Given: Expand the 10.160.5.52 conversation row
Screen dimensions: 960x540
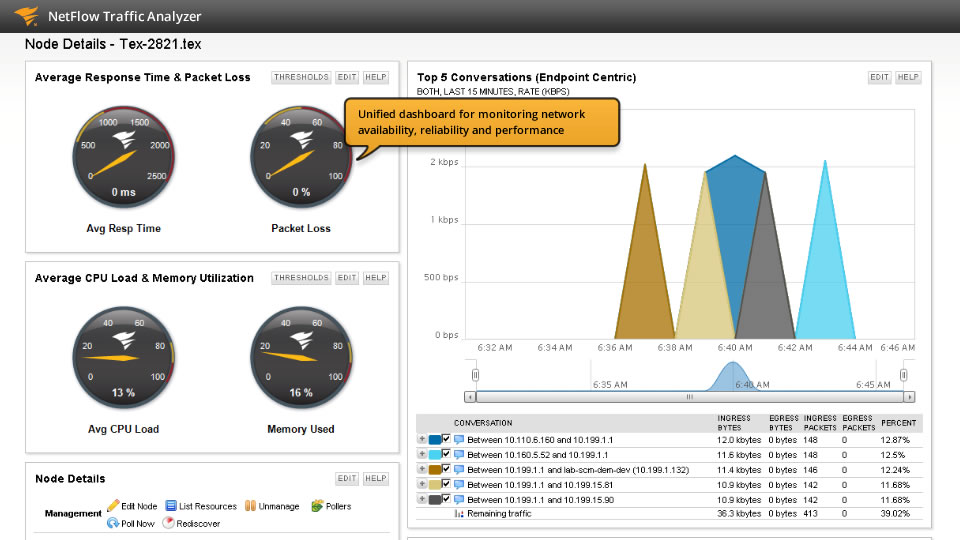Looking at the screenshot, I should click(422, 454).
